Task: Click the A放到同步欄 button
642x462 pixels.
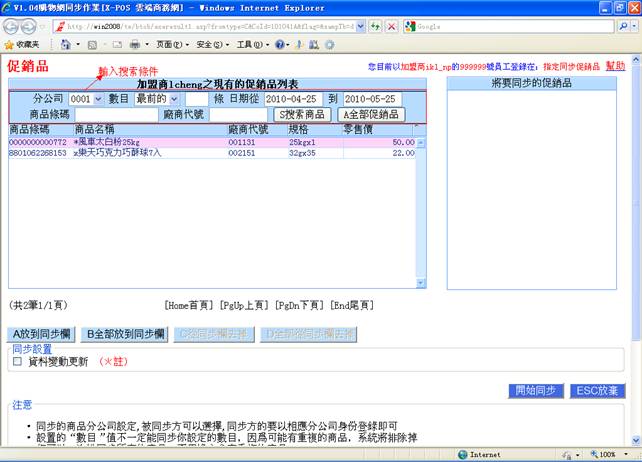Action: tap(43, 333)
